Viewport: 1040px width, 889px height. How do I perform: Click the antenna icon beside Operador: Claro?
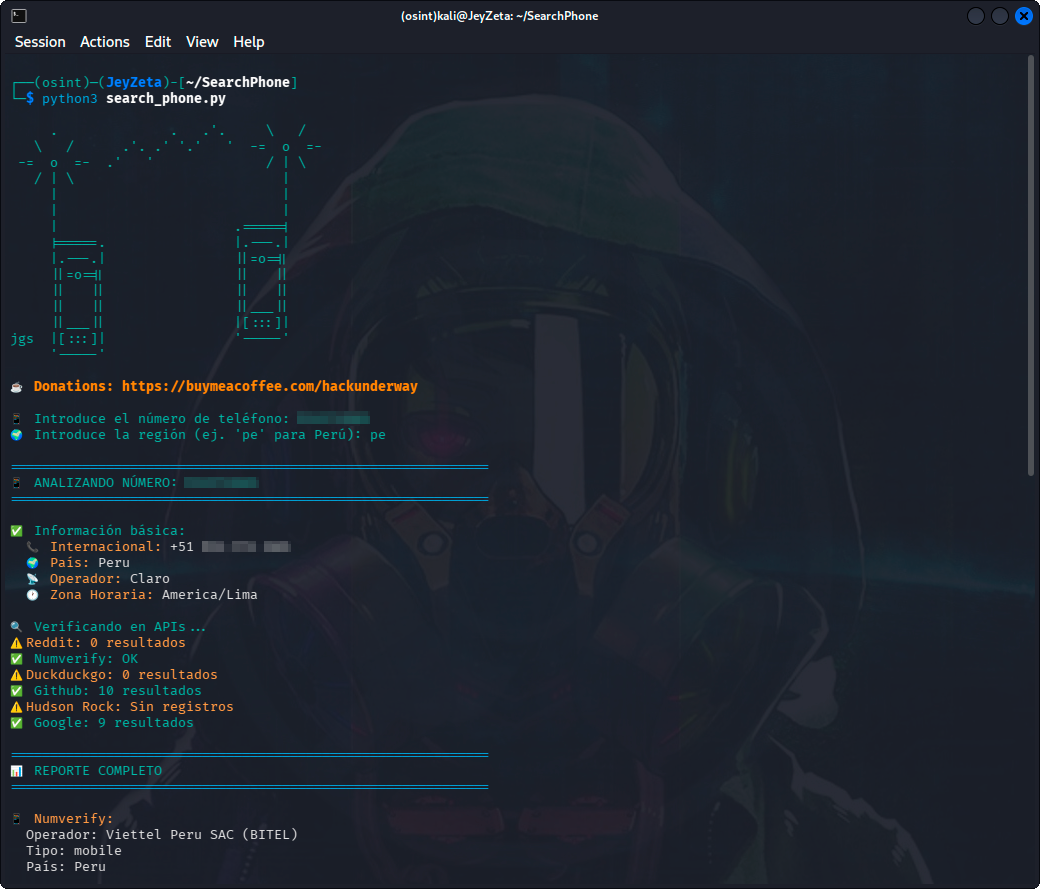[32, 579]
